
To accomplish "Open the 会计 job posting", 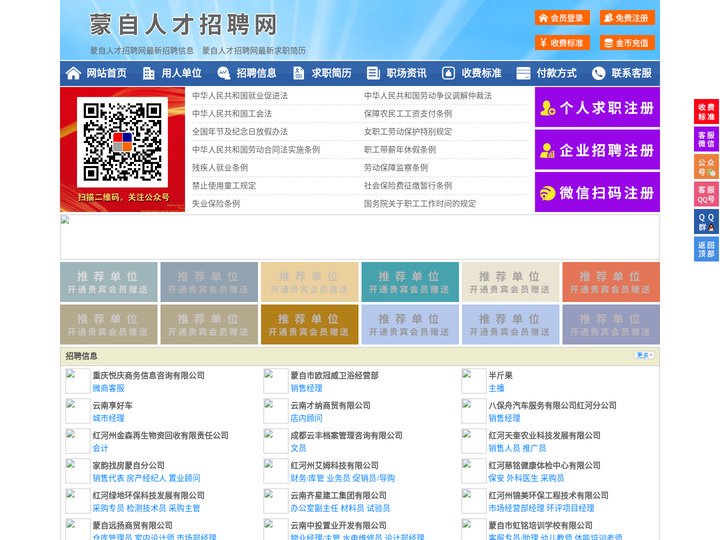I will coord(101,448).
